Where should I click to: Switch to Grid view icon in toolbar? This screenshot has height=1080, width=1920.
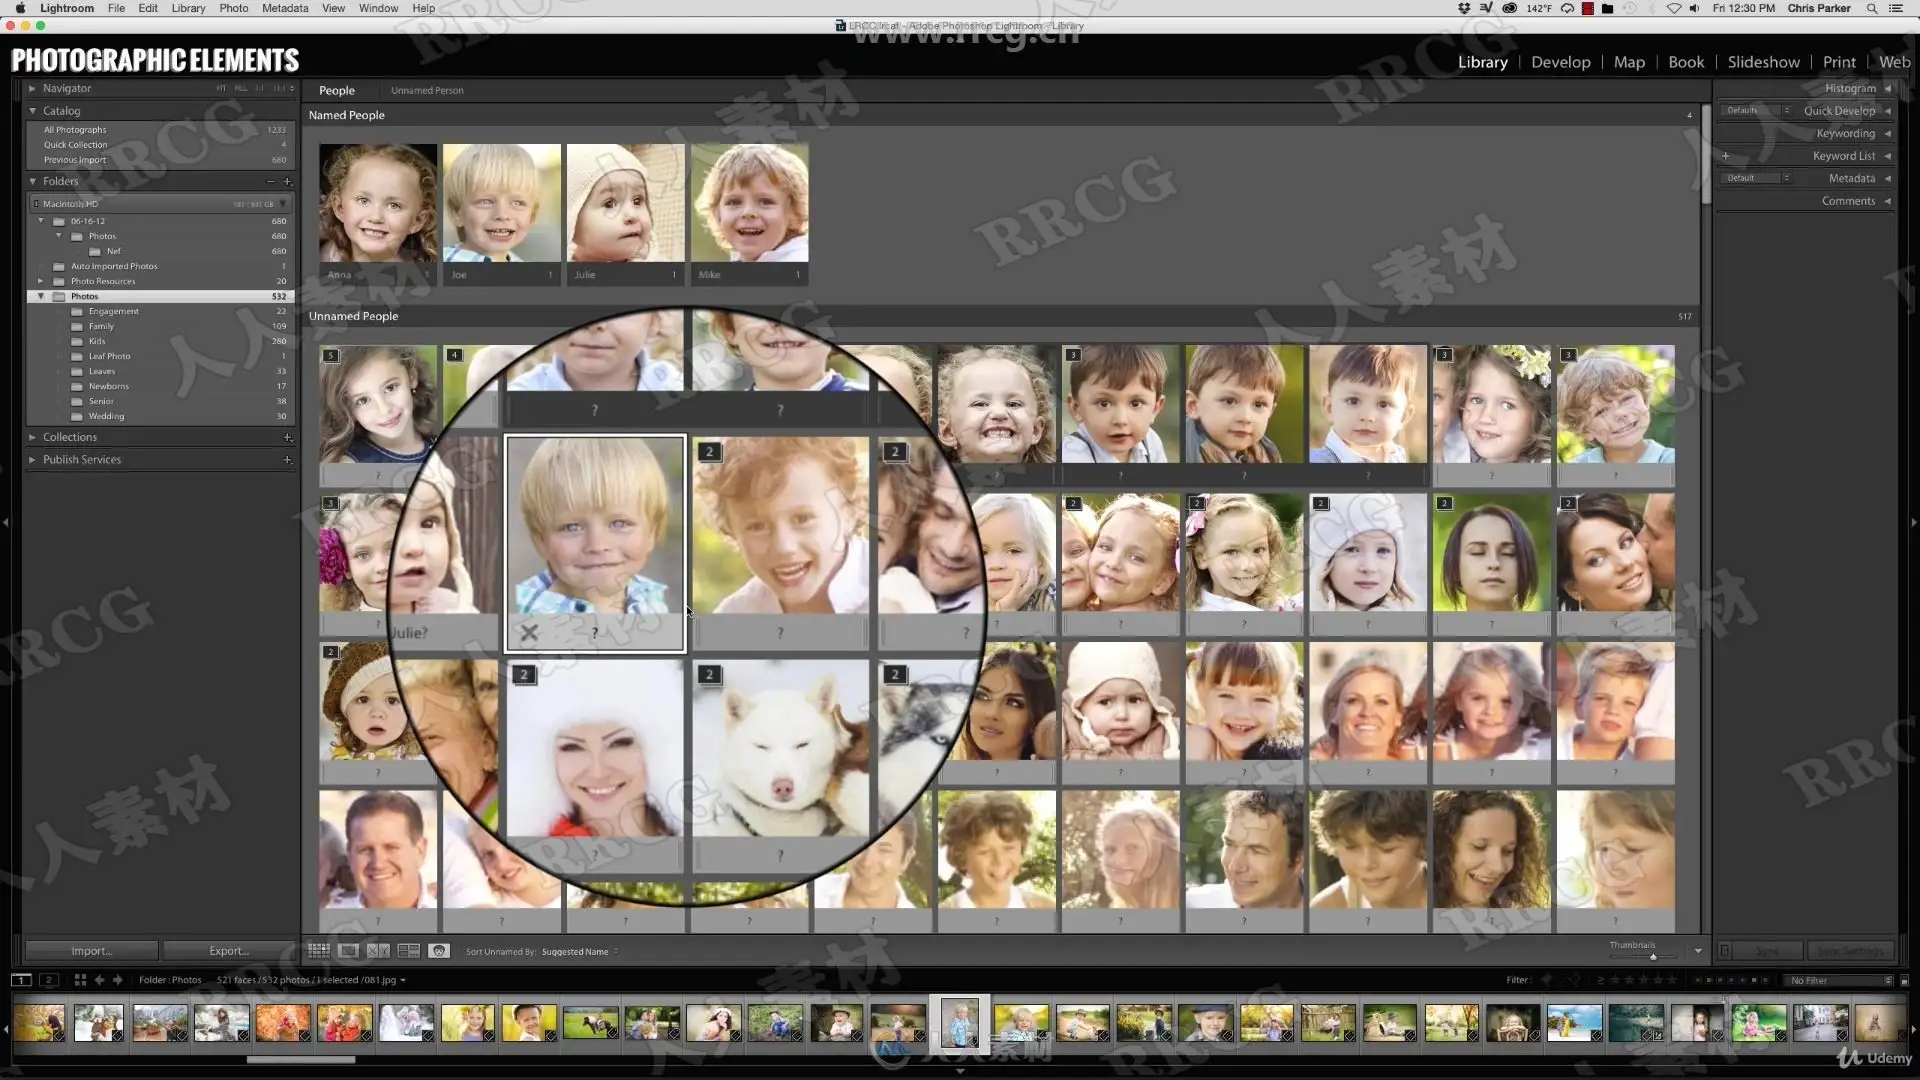pyautogui.click(x=318, y=951)
